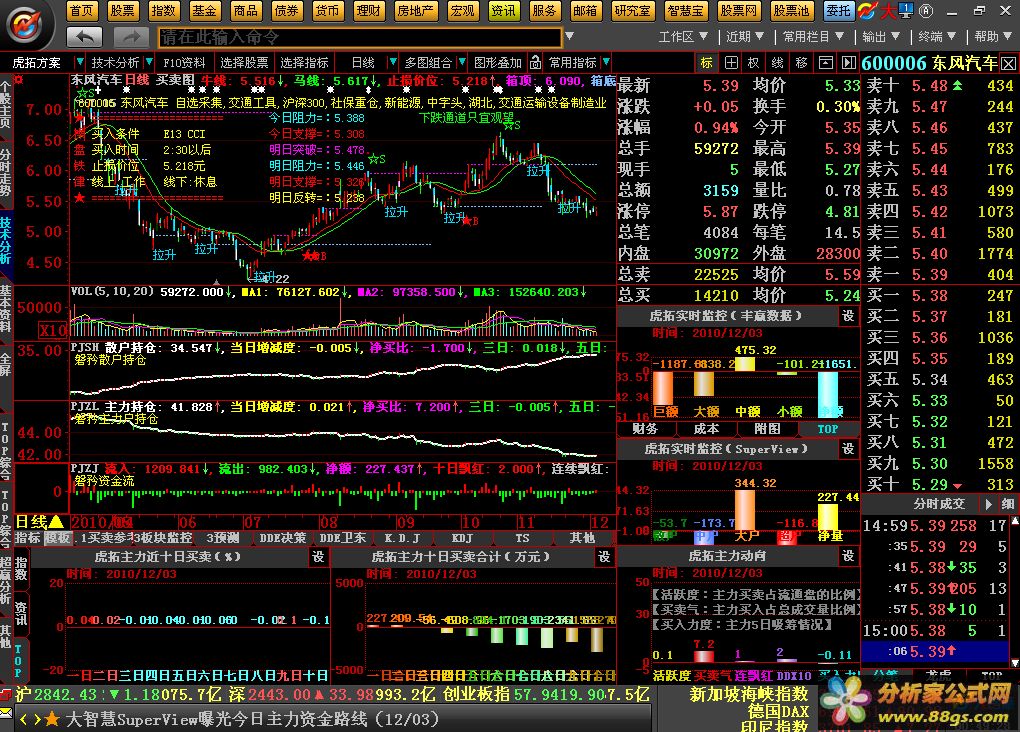Open the 研究室 top menu button
The width and height of the screenshot is (1020, 732).
pyautogui.click(x=632, y=10)
